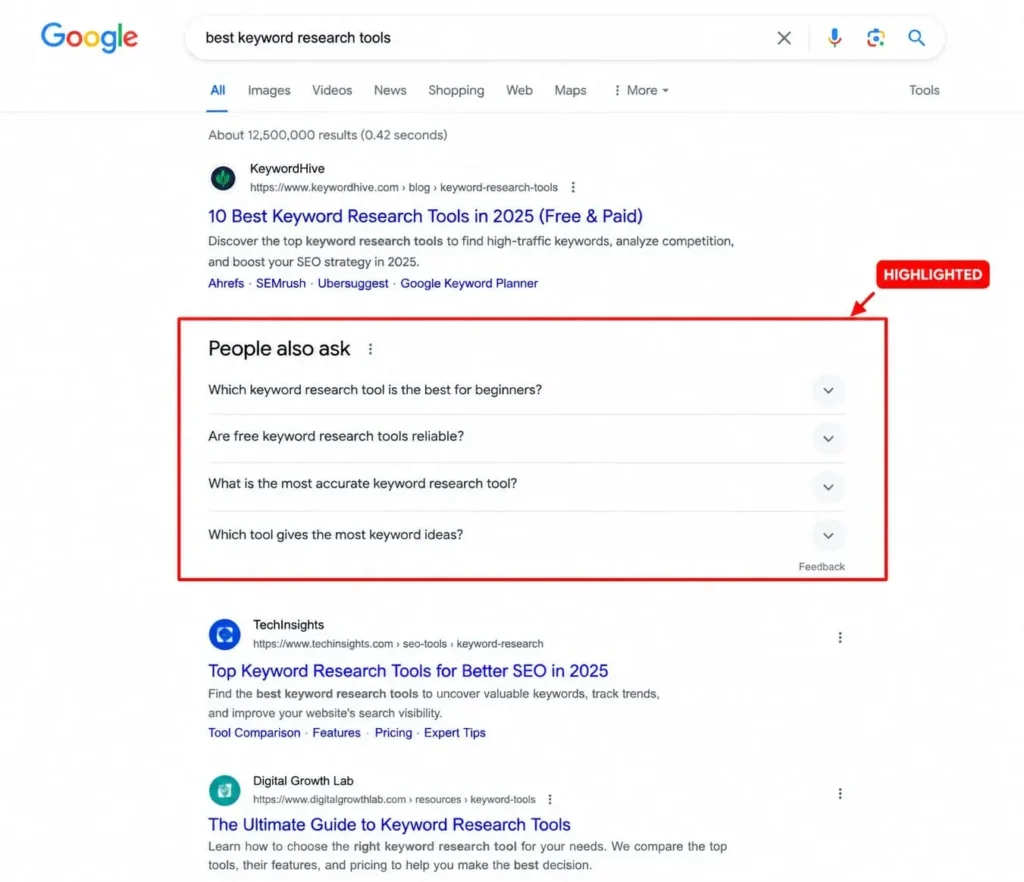Switch to the News tab

[x=390, y=90]
